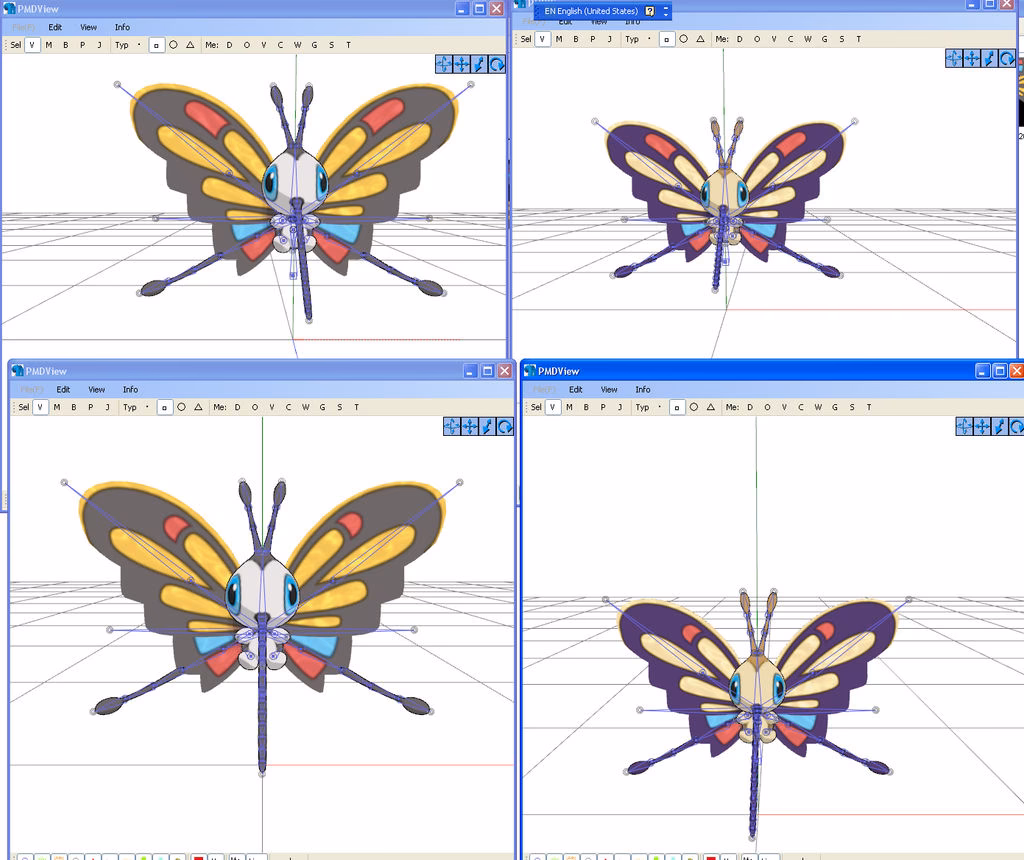Open the View menu in bottom-right window
The image size is (1024, 860).
coord(609,390)
